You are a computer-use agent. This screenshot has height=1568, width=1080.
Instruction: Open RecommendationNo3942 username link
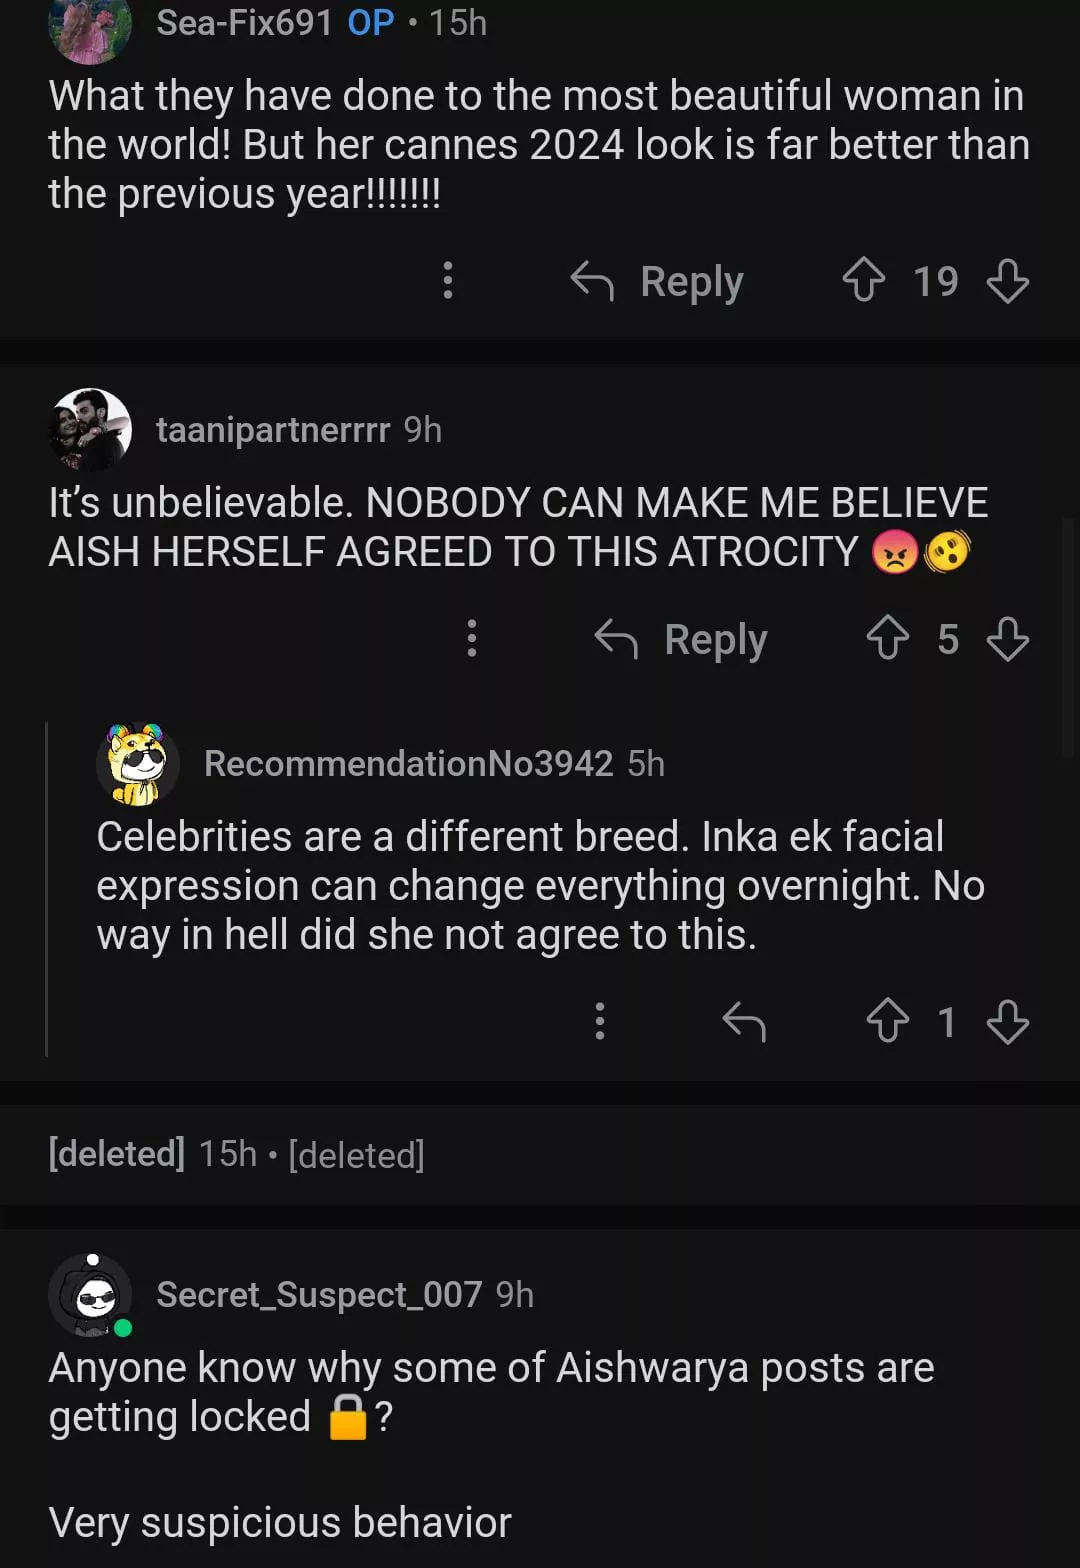pos(408,764)
